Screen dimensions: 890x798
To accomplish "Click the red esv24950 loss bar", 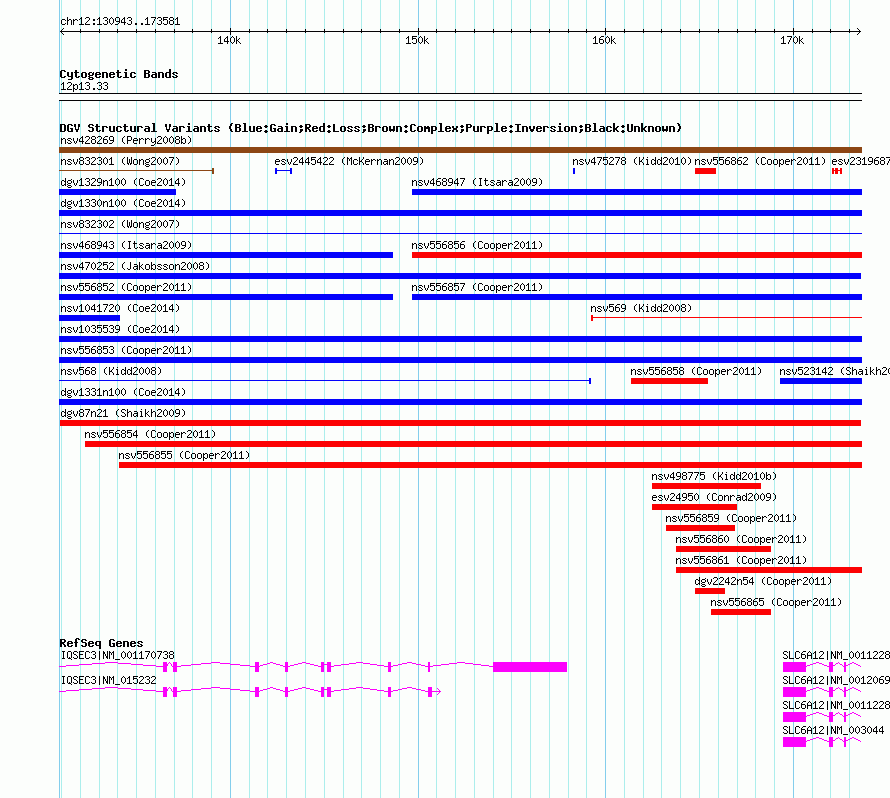I will [x=694, y=507].
